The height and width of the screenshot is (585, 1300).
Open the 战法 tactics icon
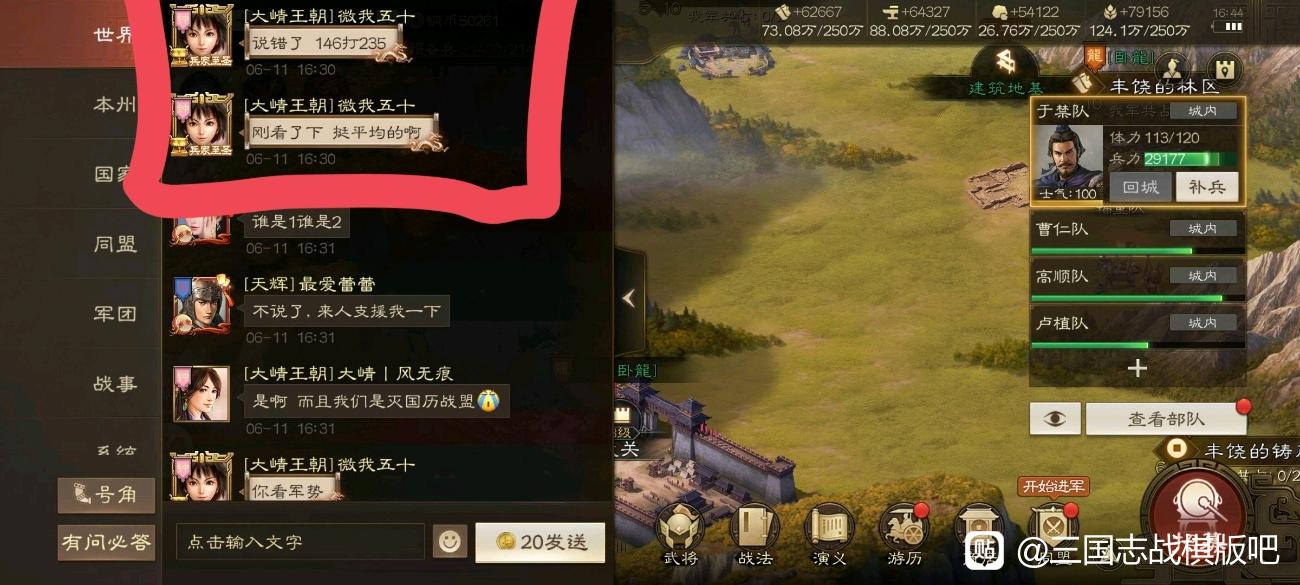click(755, 526)
